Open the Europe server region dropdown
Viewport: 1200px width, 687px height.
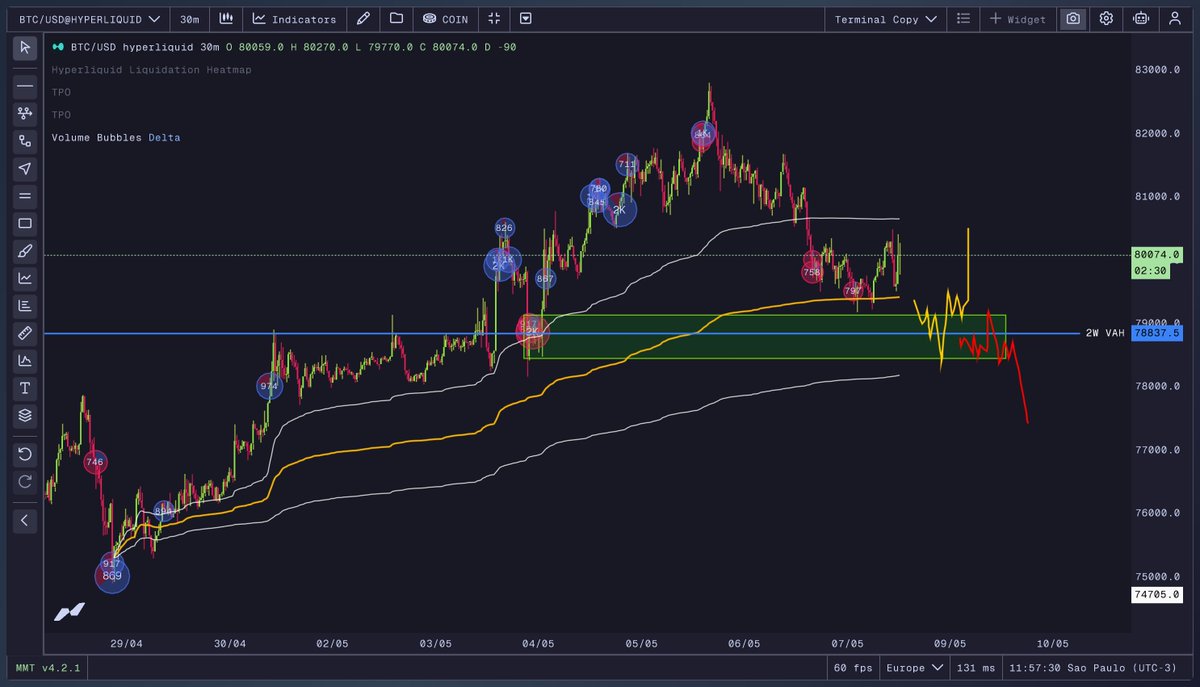(x=917, y=667)
